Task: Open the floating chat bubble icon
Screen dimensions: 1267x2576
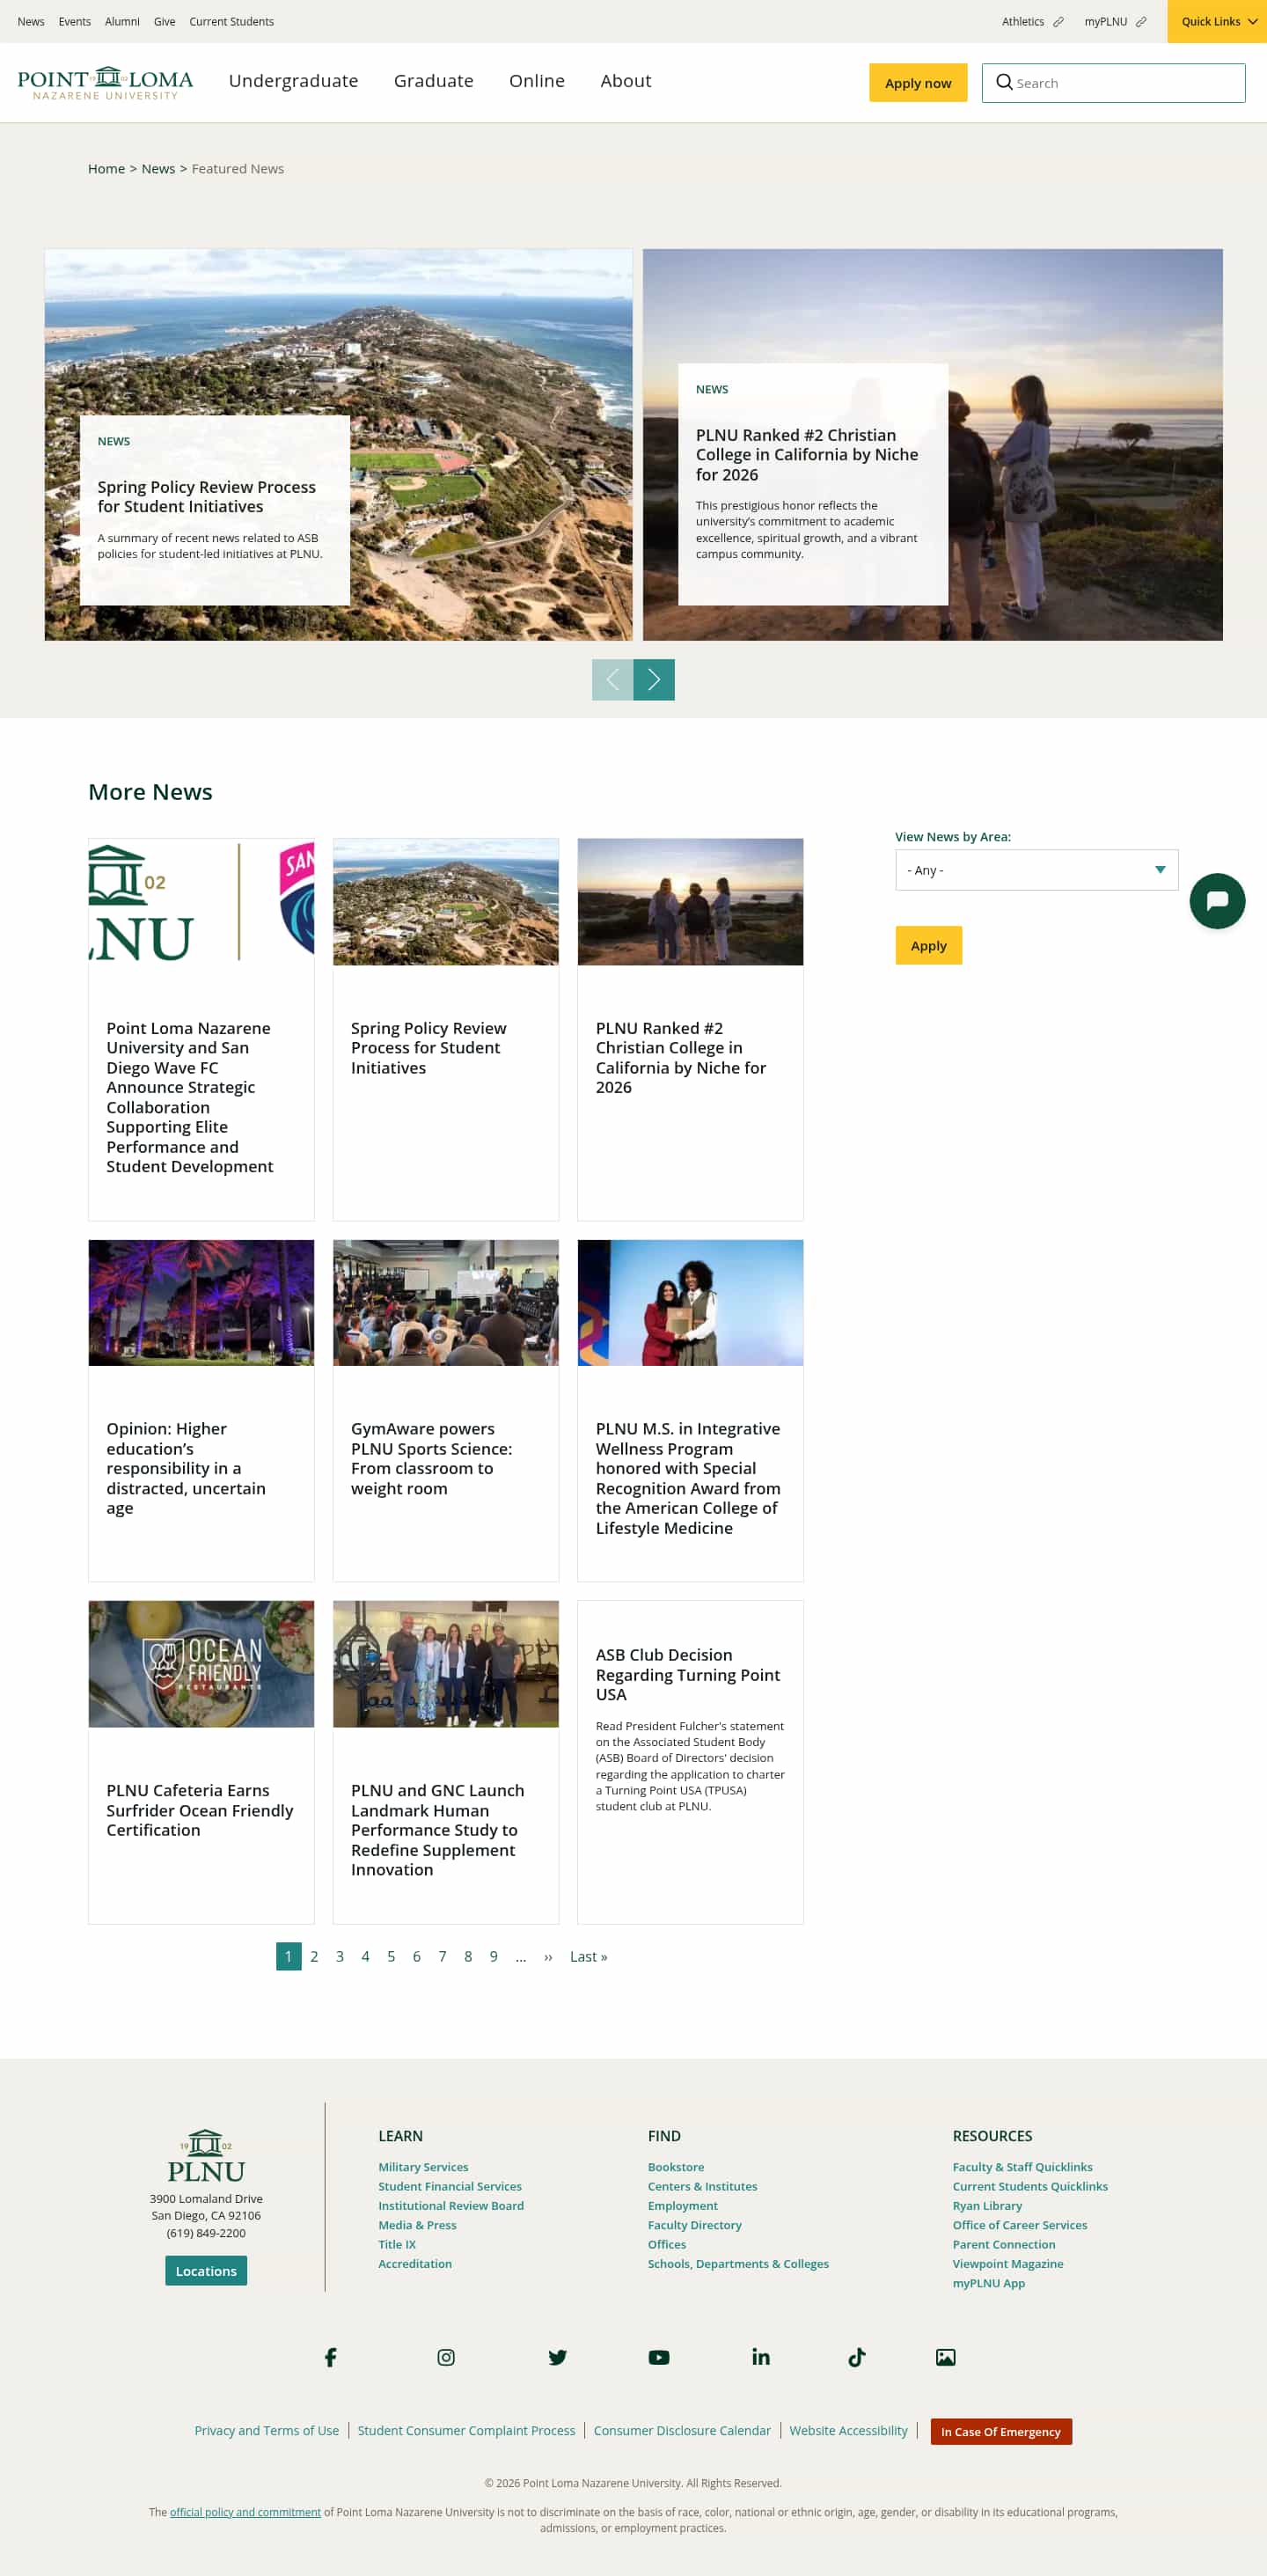Action: click(1217, 901)
